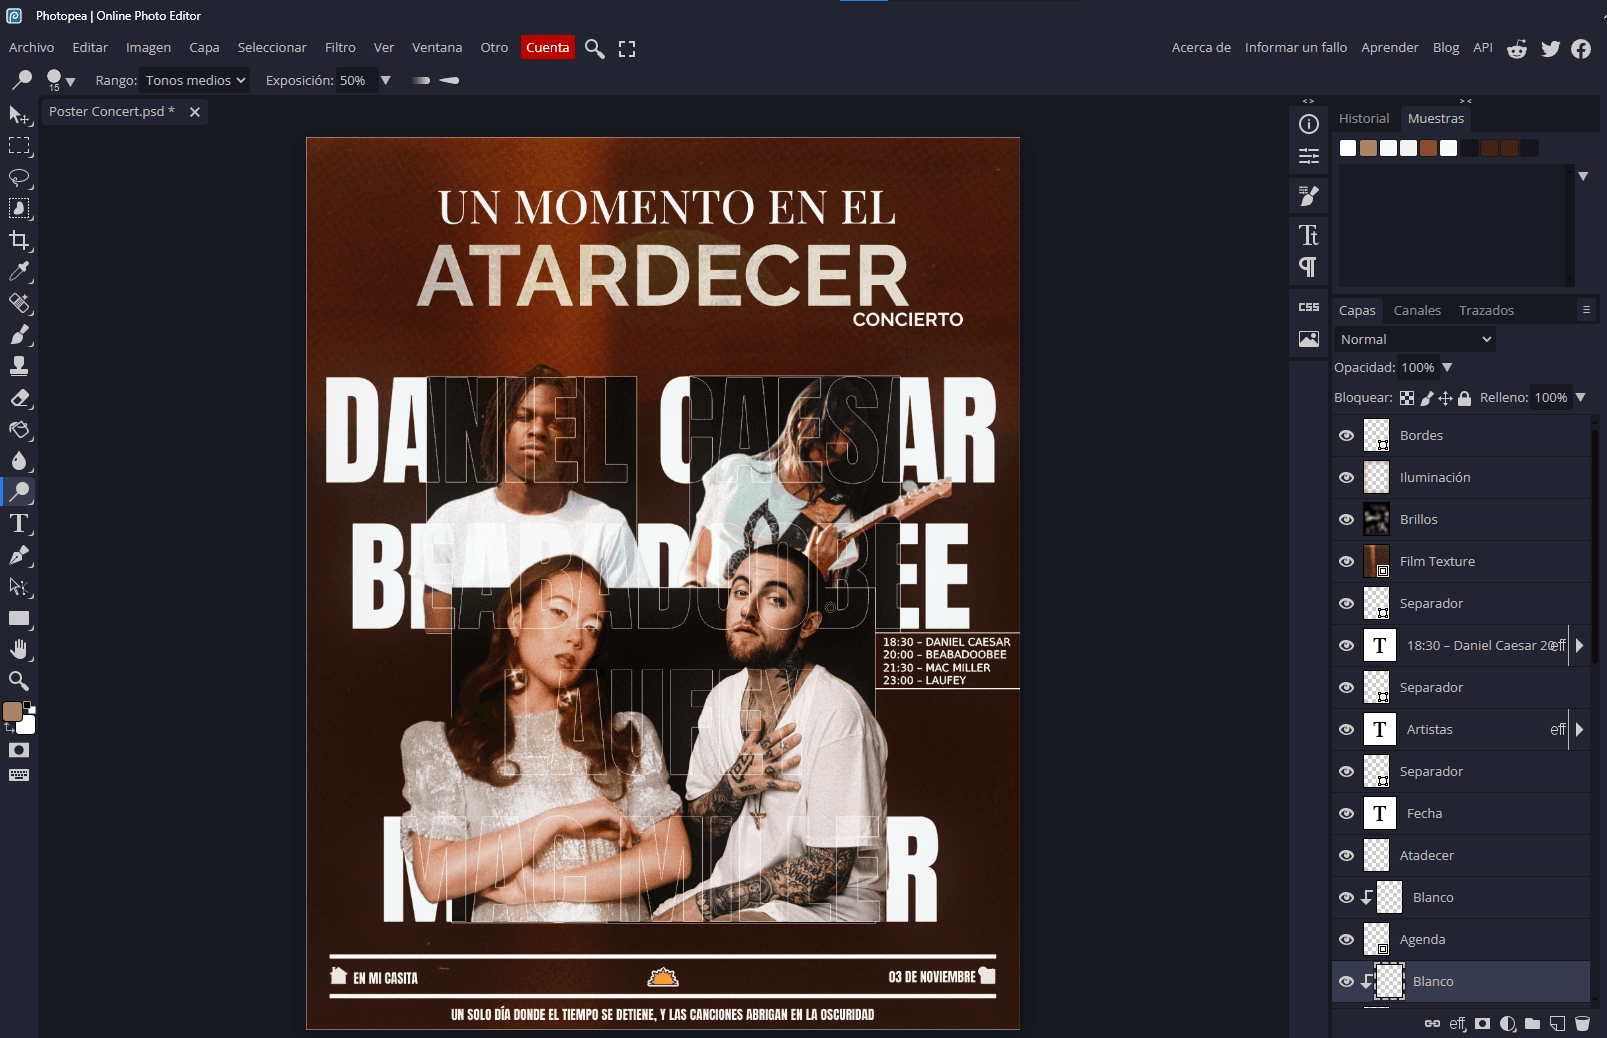Screen dimensions: 1607x1038
Task: Select the Crop tool
Action: pos(19,240)
